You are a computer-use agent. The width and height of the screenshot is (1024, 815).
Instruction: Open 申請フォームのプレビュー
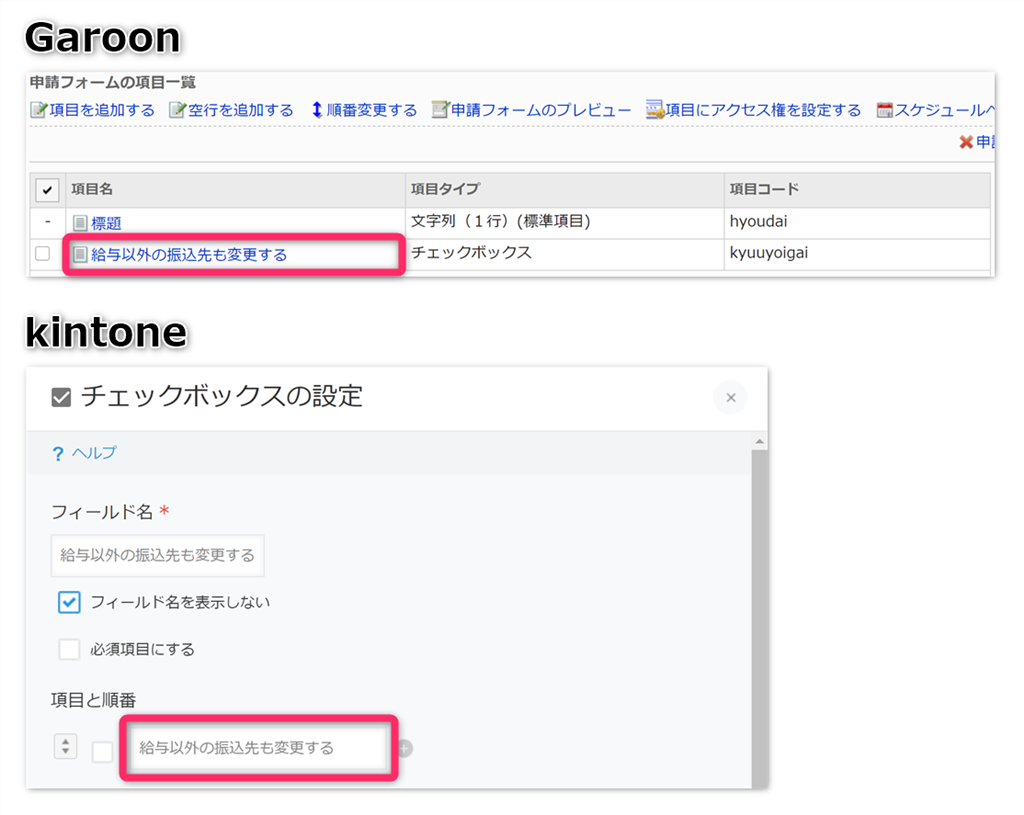point(541,110)
